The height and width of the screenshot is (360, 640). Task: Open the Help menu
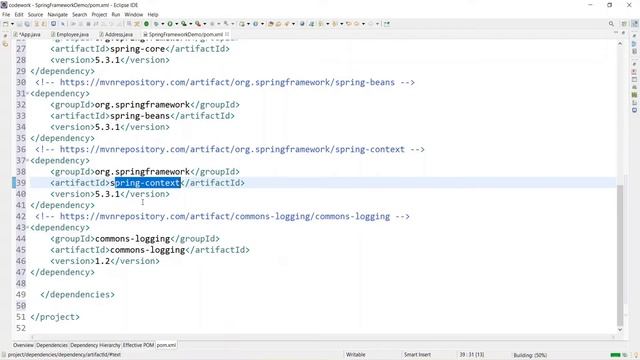153,14
